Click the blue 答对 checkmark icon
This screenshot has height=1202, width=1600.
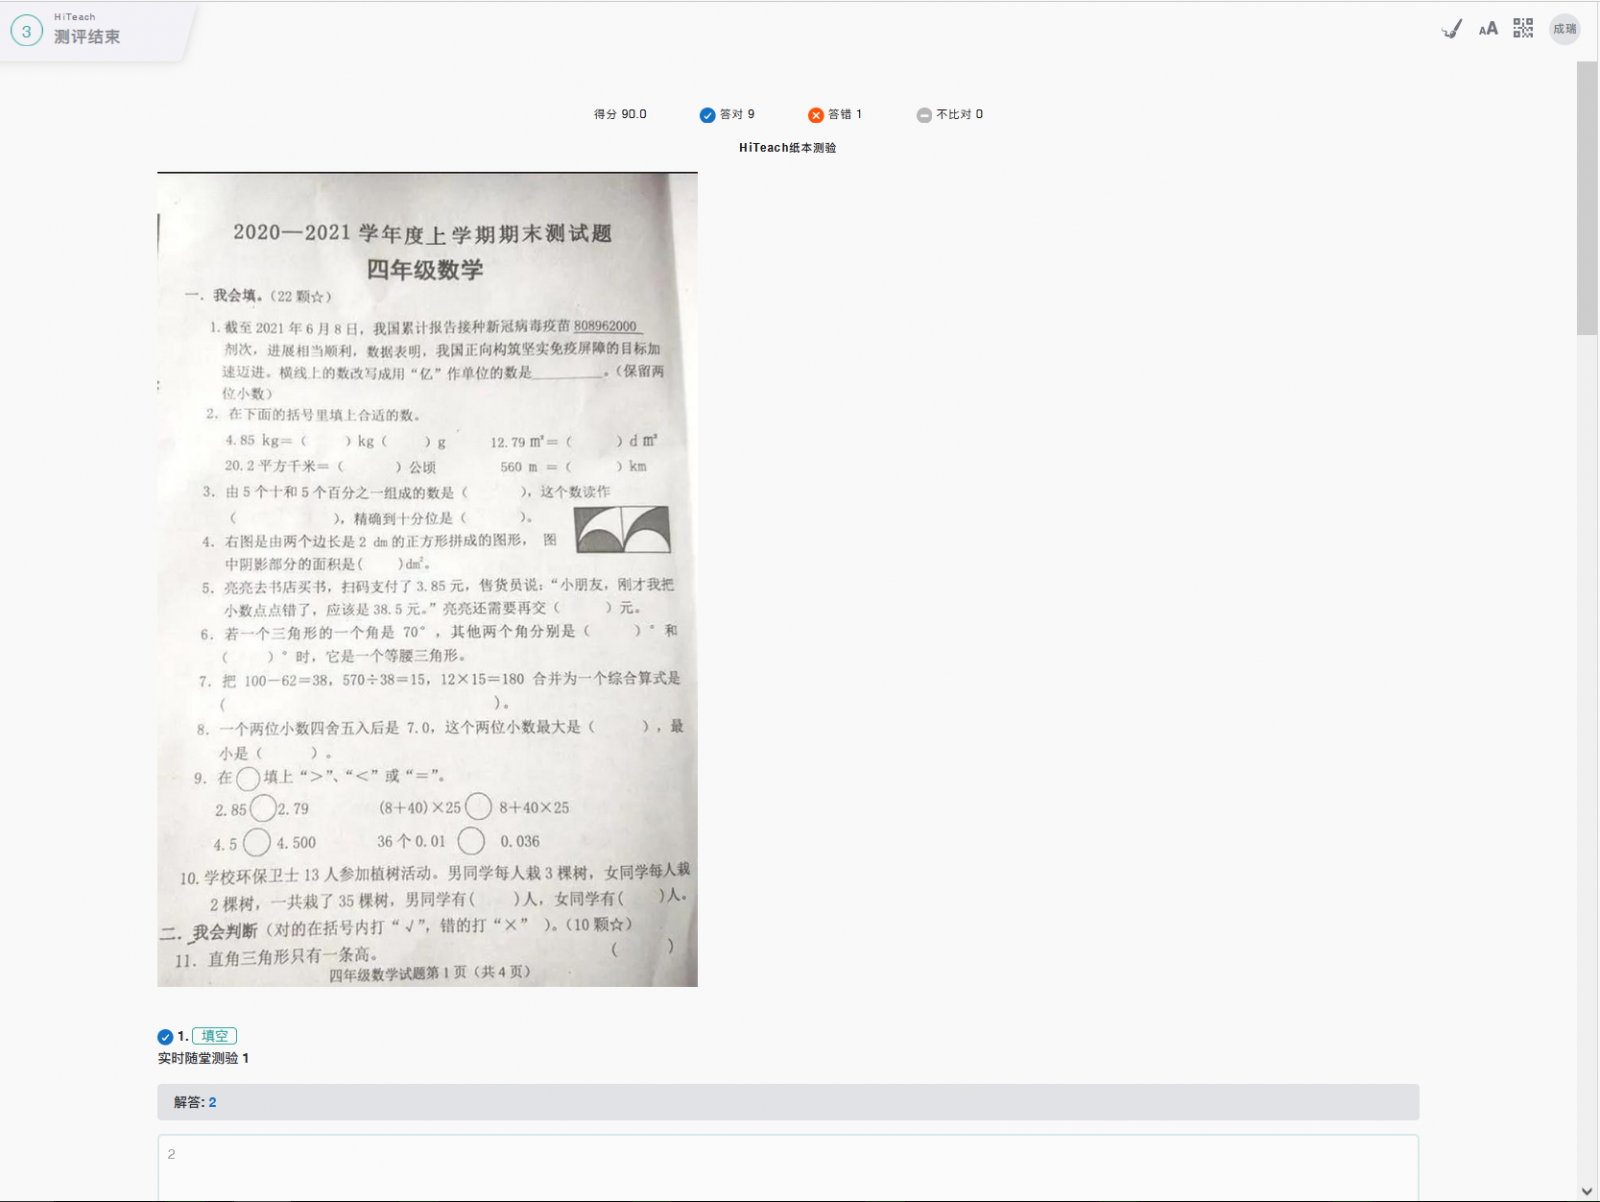(707, 115)
